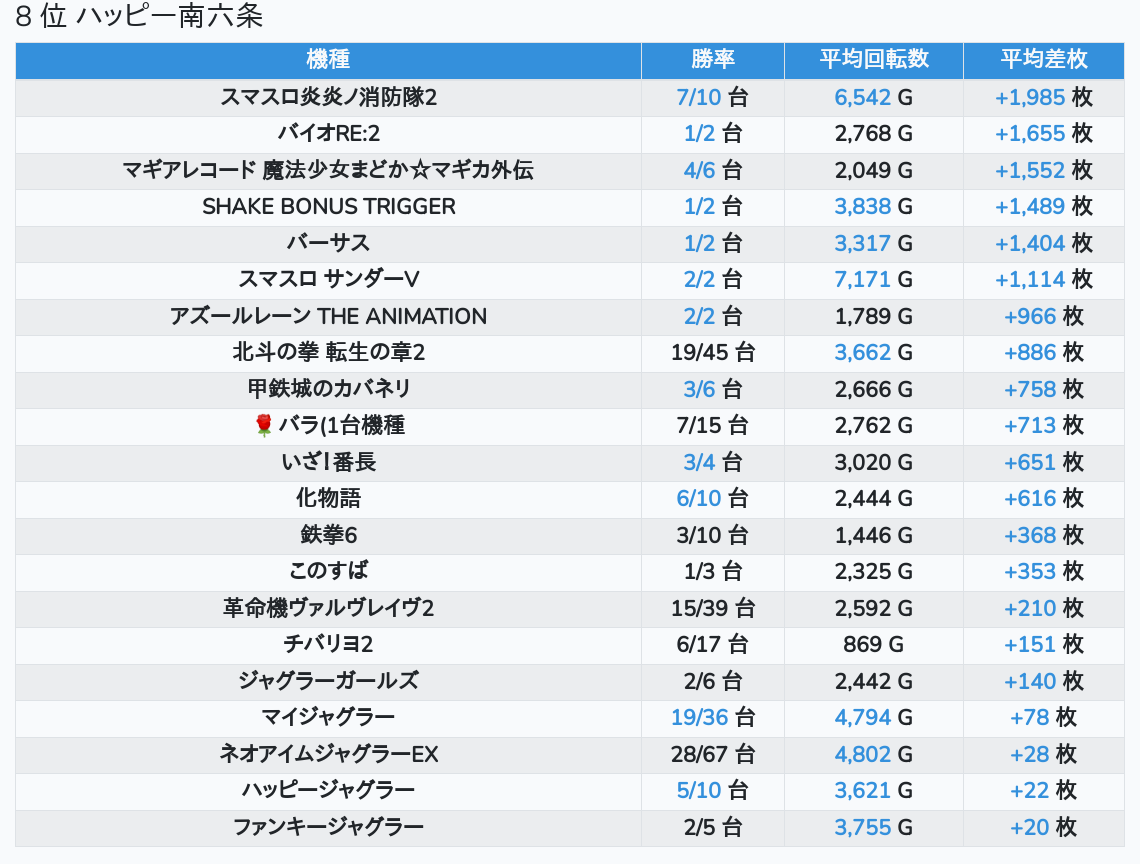Image resolution: width=1140 pixels, height=864 pixels.
Task: Select the 革命機ヴァルヴレイヴ2 machine name
Action: (328, 608)
